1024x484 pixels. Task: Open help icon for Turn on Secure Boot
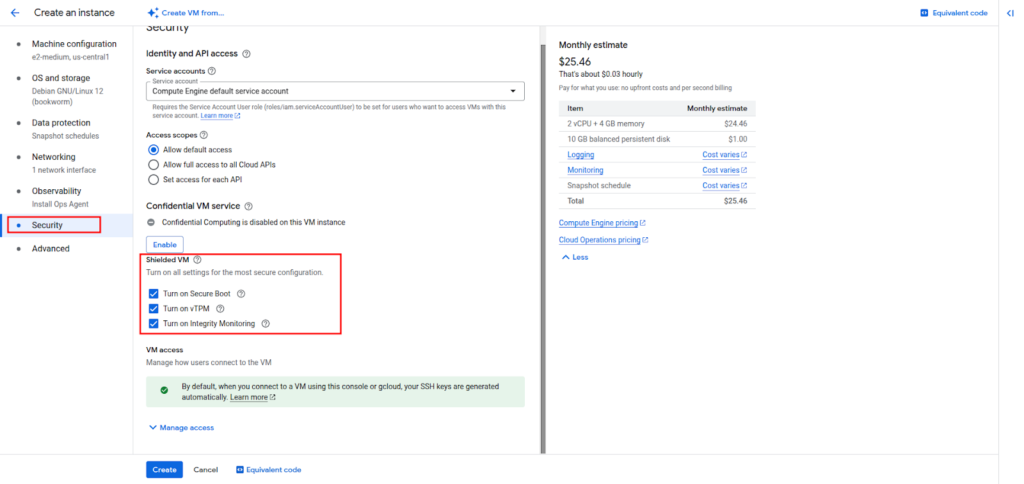[x=241, y=294]
